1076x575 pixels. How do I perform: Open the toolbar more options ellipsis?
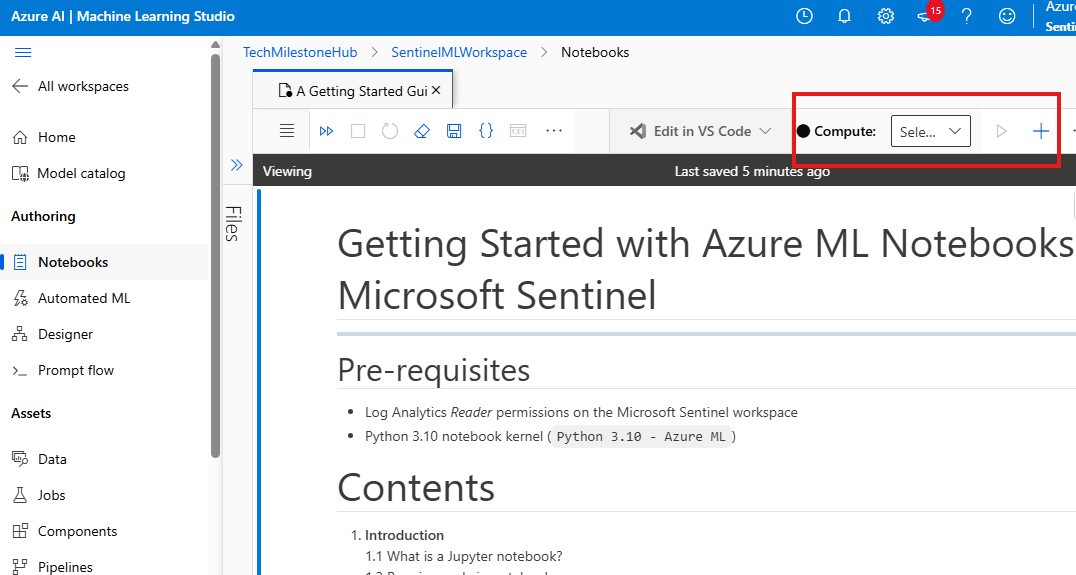pyautogui.click(x=554, y=130)
